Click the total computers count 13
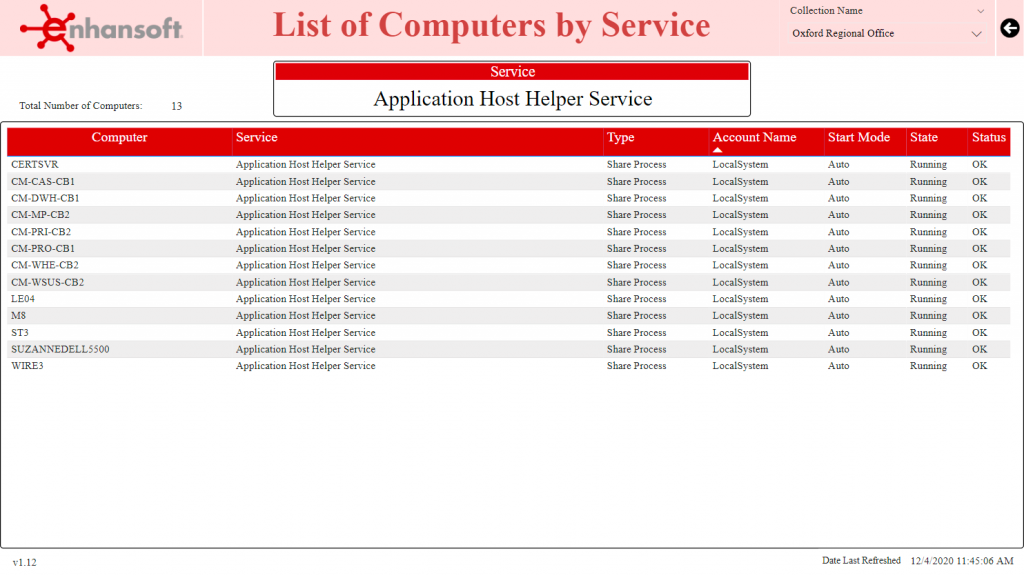 tap(176, 106)
